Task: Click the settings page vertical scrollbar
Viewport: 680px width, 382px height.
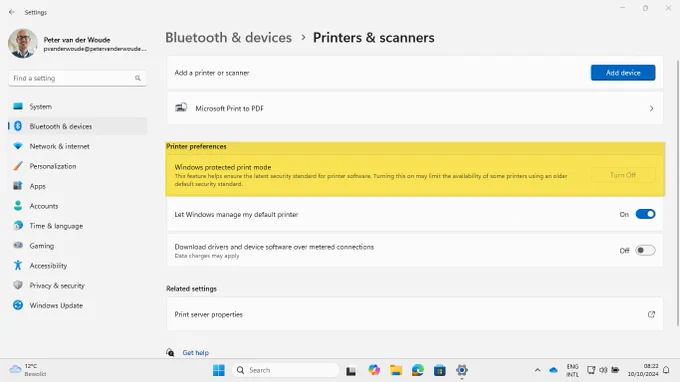Action: pyautogui.click(x=678, y=193)
